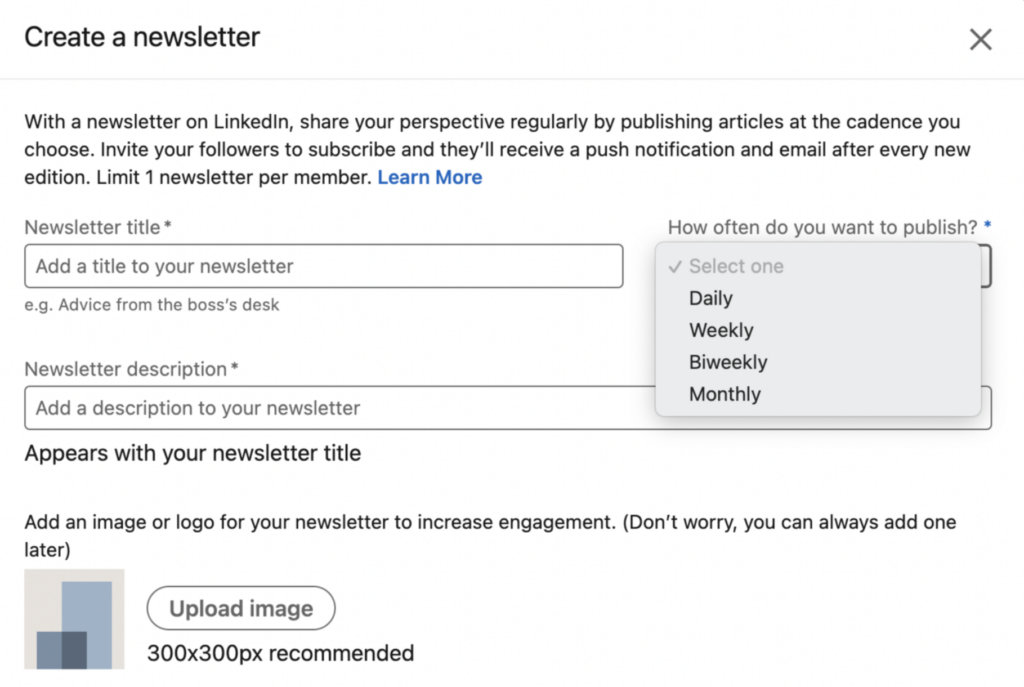1024x687 pixels.
Task: Click the checkmark next to Select one
Action: (x=677, y=266)
